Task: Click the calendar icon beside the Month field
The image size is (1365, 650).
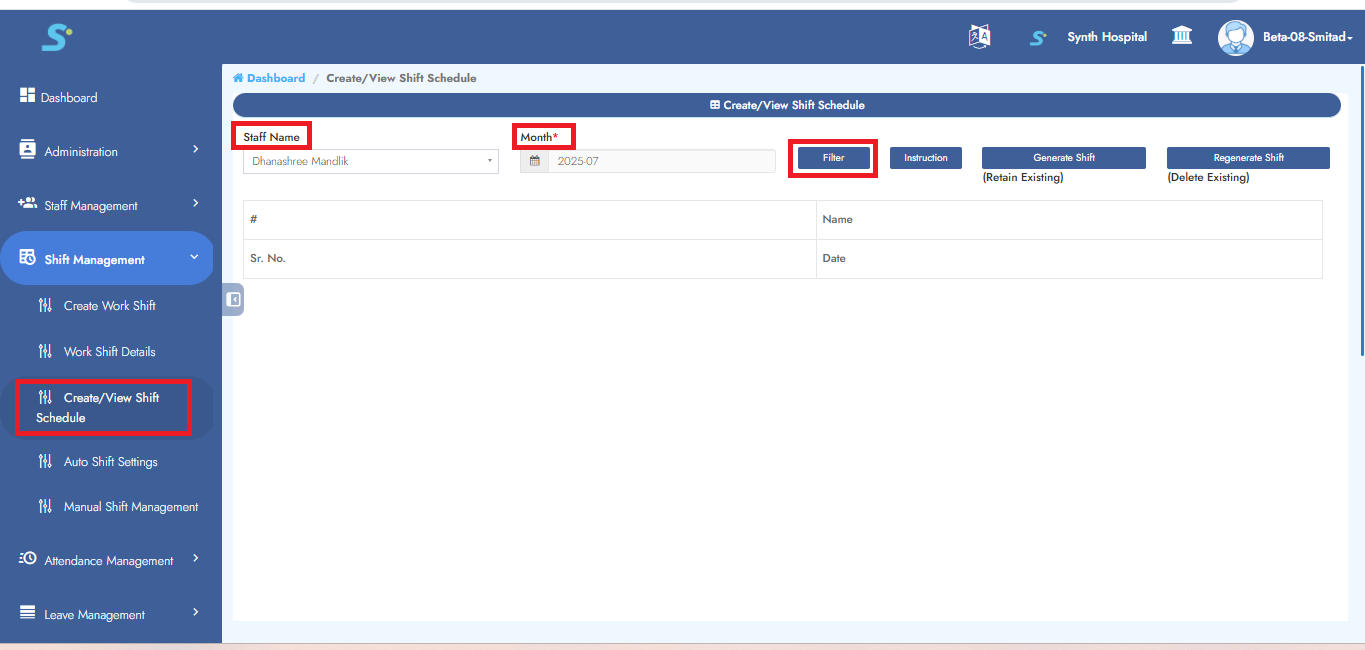Action: click(534, 160)
